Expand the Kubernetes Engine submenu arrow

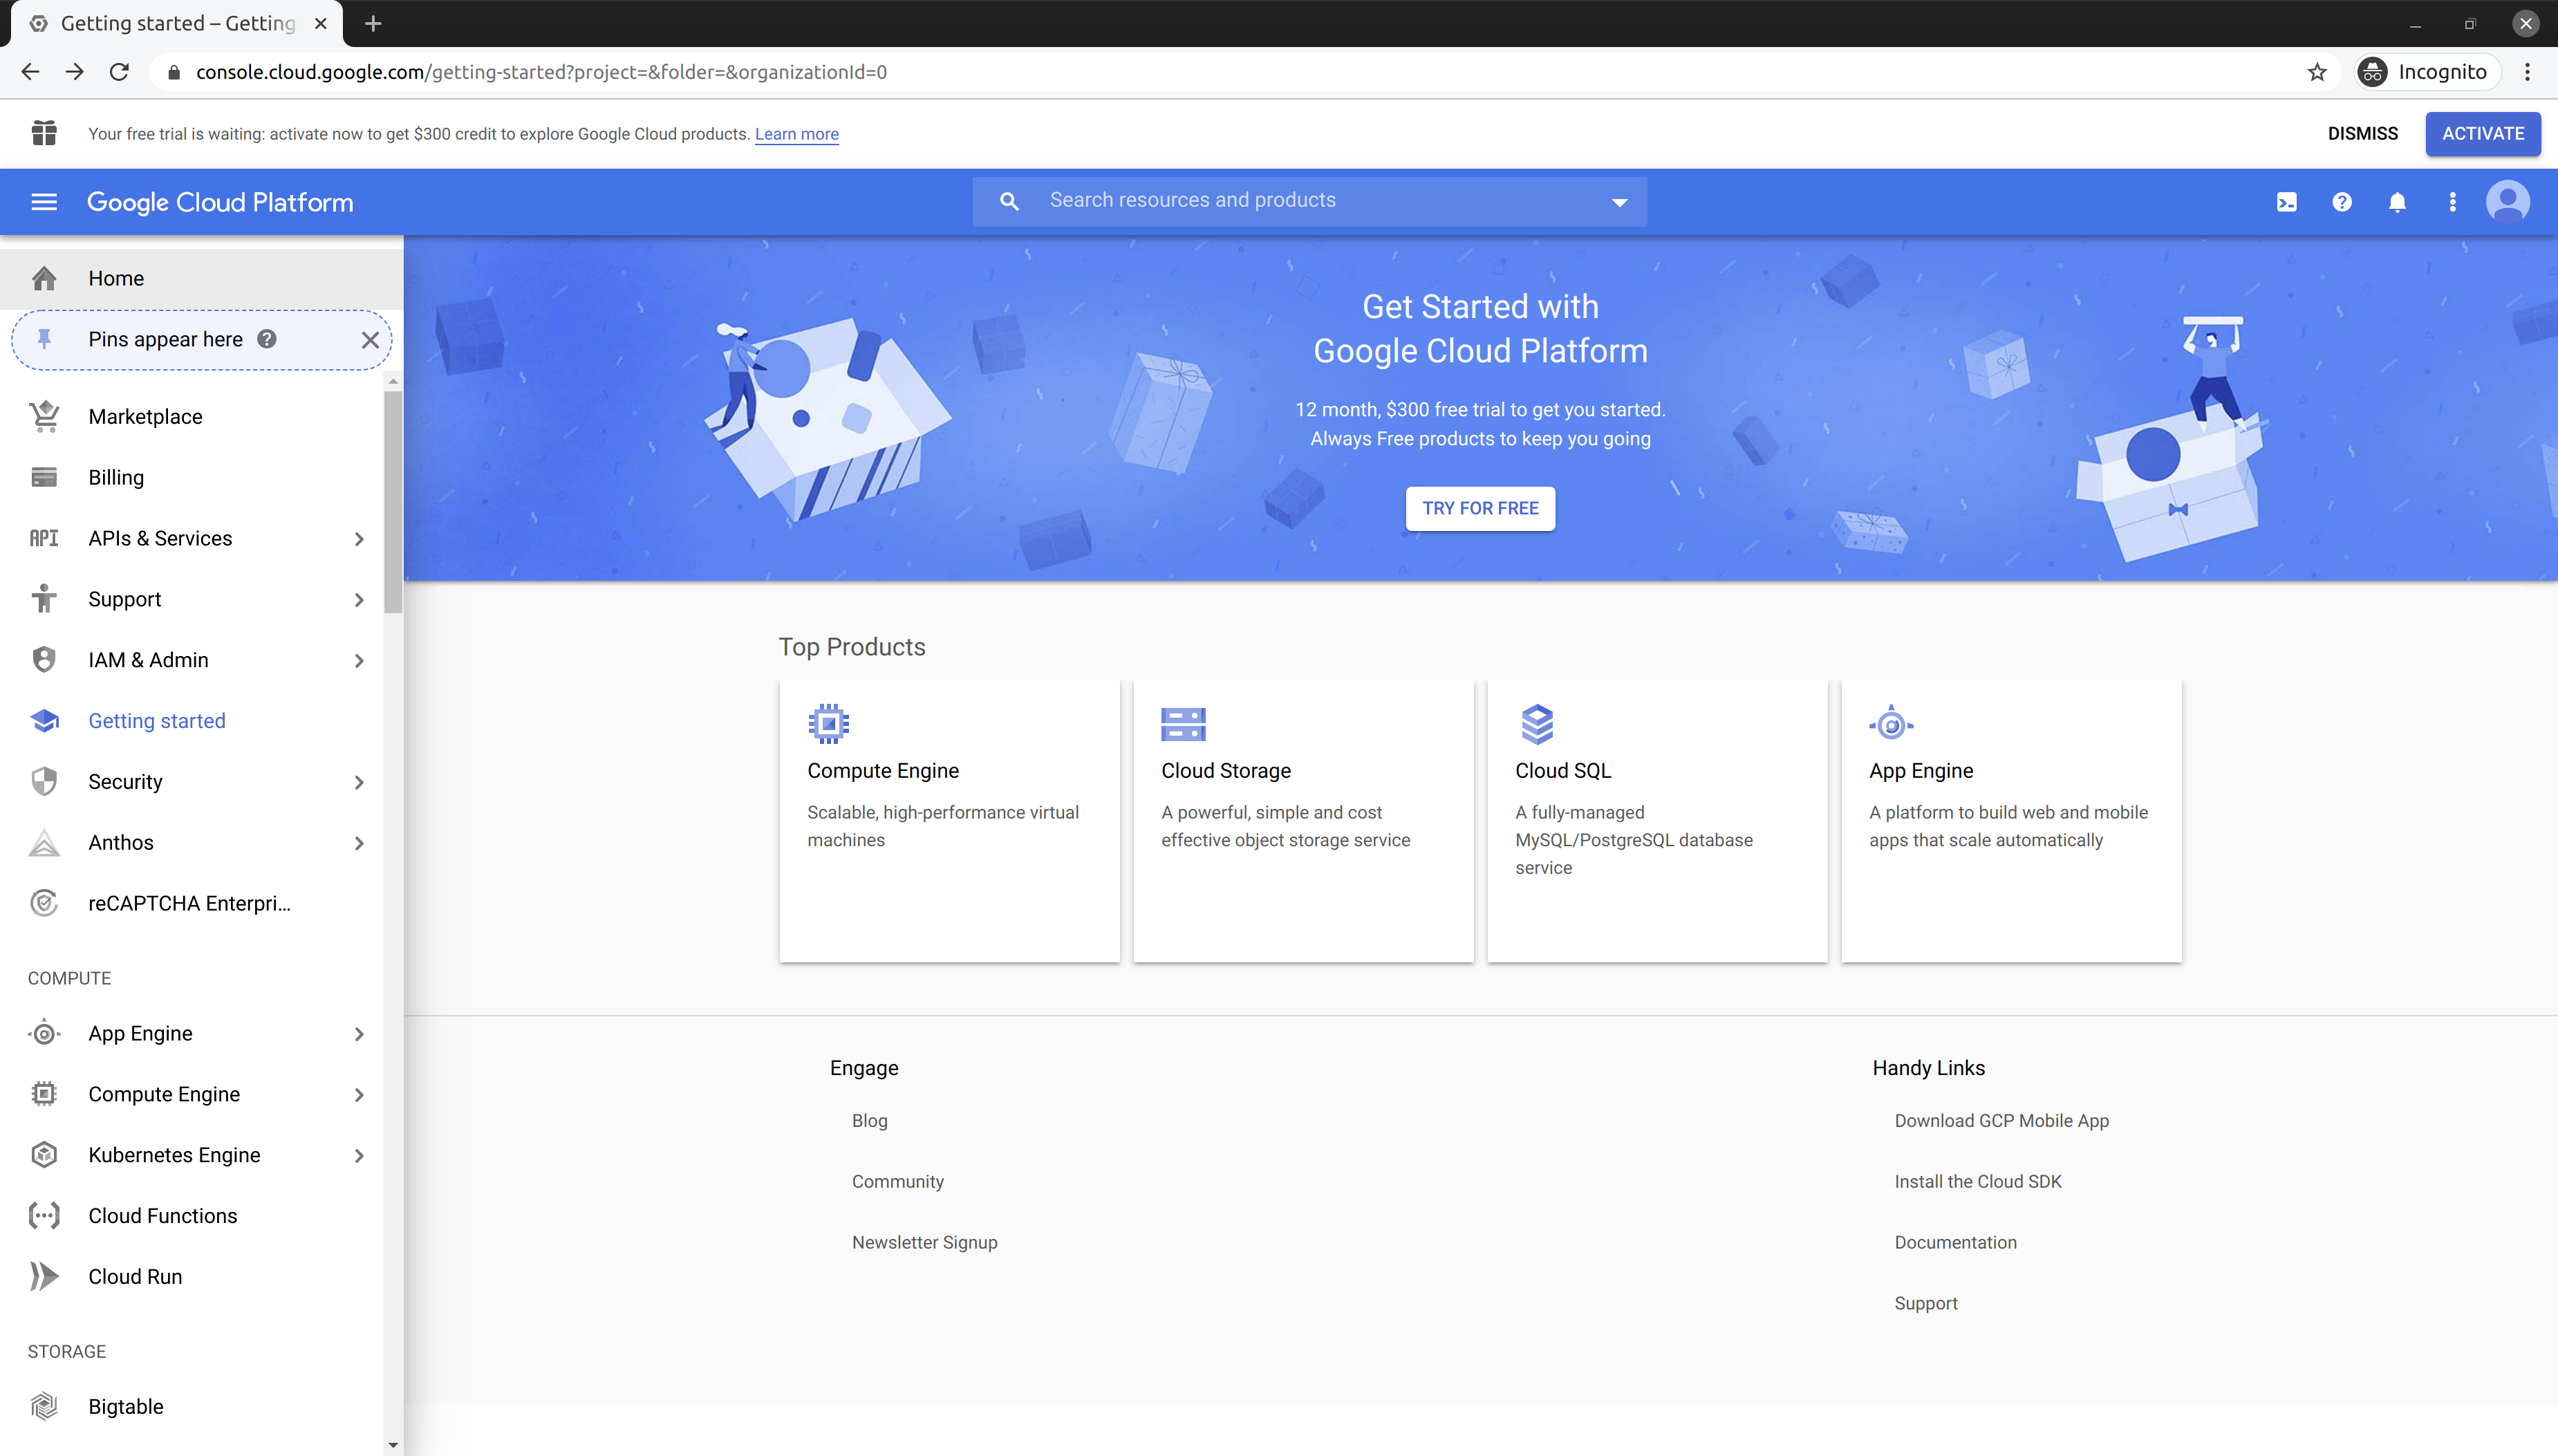(x=359, y=1155)
